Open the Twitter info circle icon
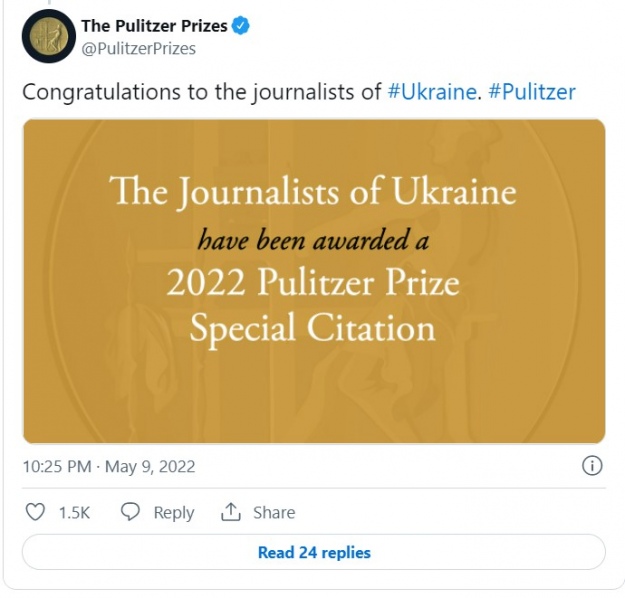Viewport: 625px width, 598px height. [592, 466]
